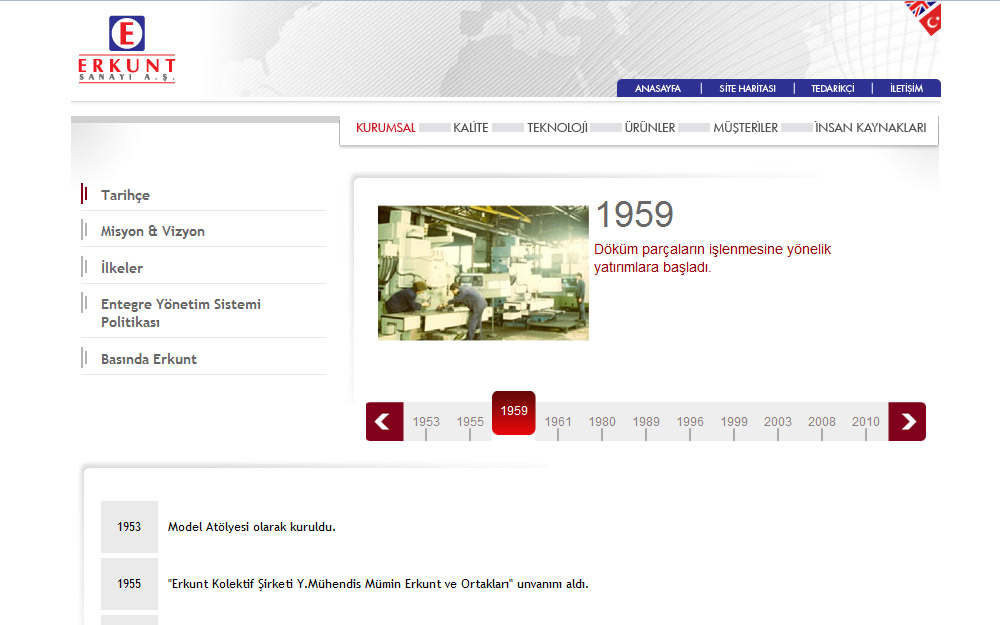Switch language via the British flag icon
Viewport: 1000px width, 625px height.
coord(920,7)
